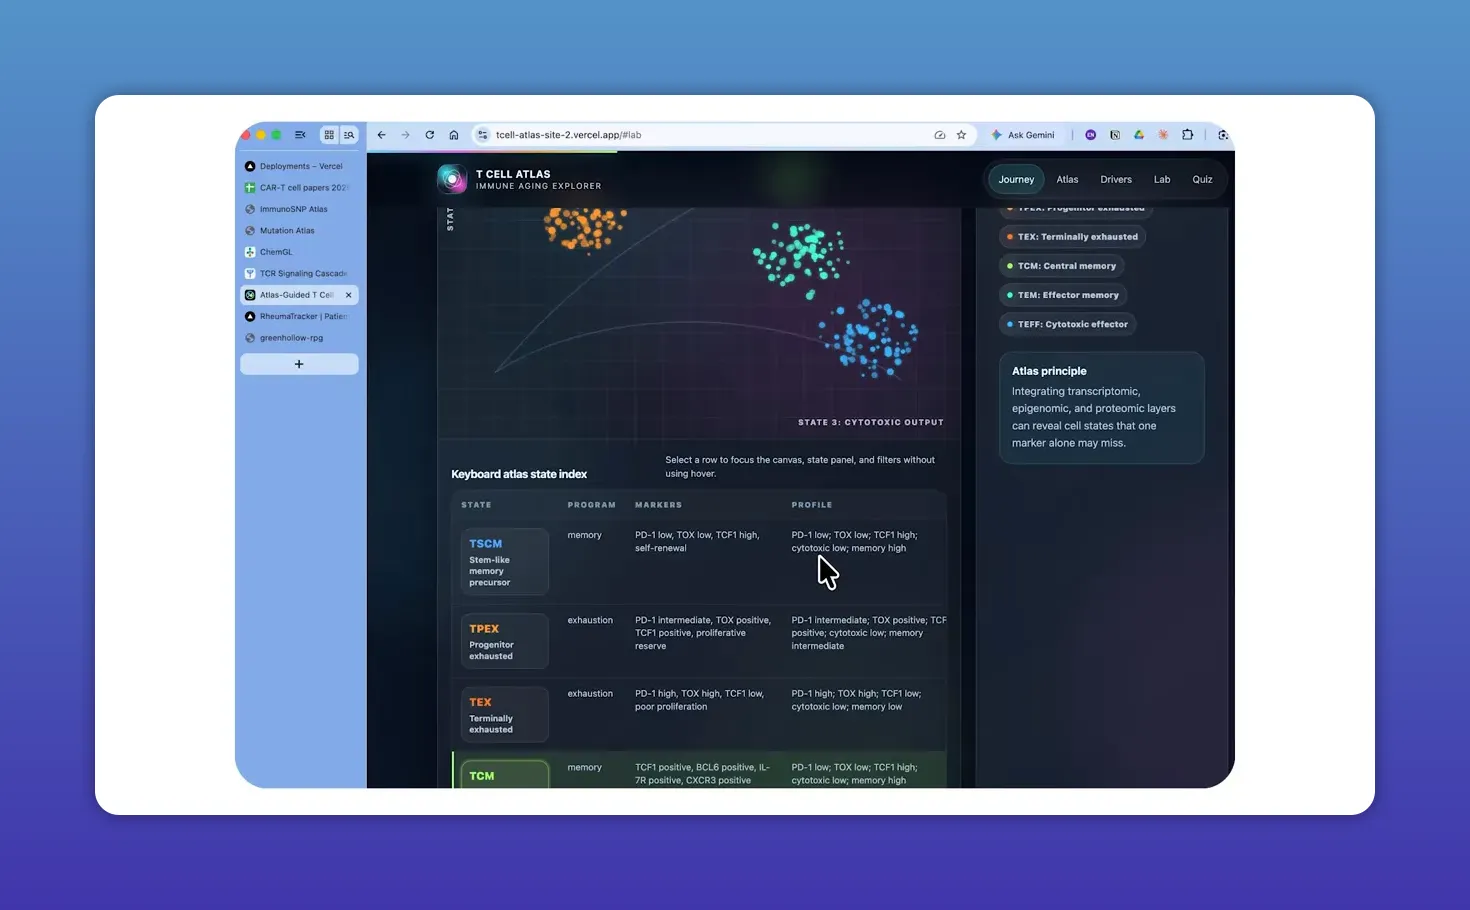Open the tab groups grid icon

(329, 135)
